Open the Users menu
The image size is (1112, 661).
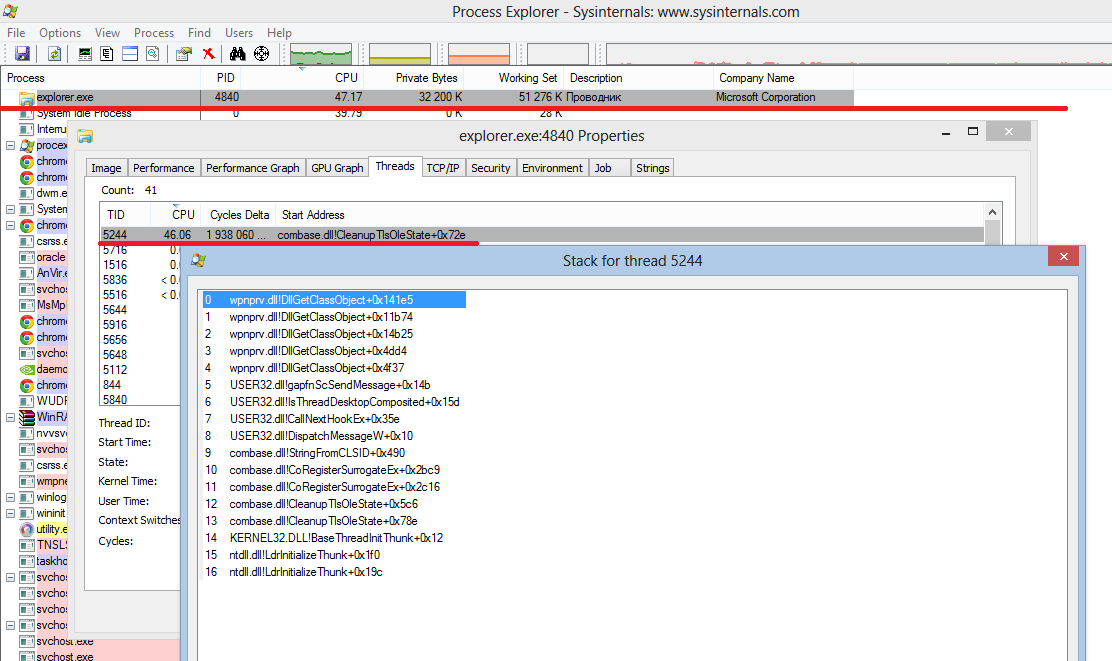tap(239, 33)
